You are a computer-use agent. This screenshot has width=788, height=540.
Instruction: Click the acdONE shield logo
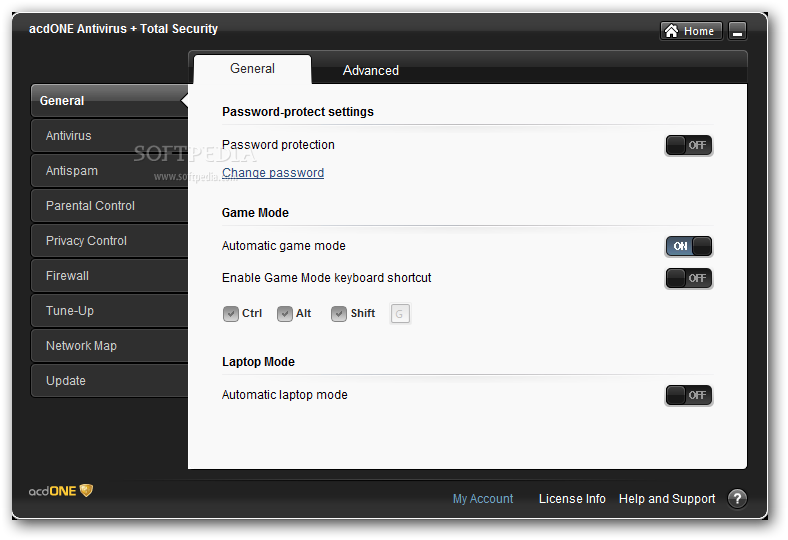[x=61, y=491]
